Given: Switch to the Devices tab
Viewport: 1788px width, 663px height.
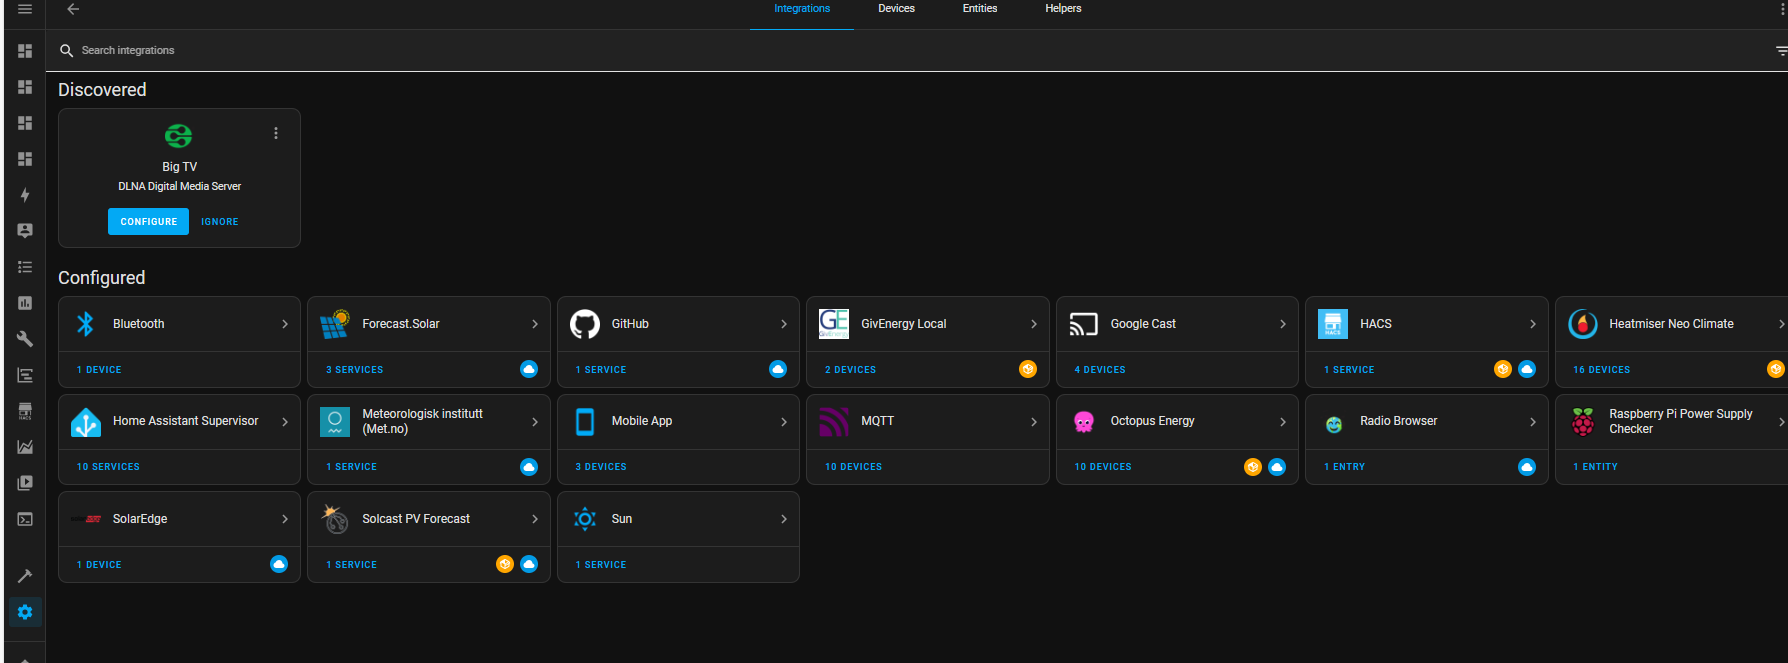Looking at the screenshot, I should [x=896, y=9].
